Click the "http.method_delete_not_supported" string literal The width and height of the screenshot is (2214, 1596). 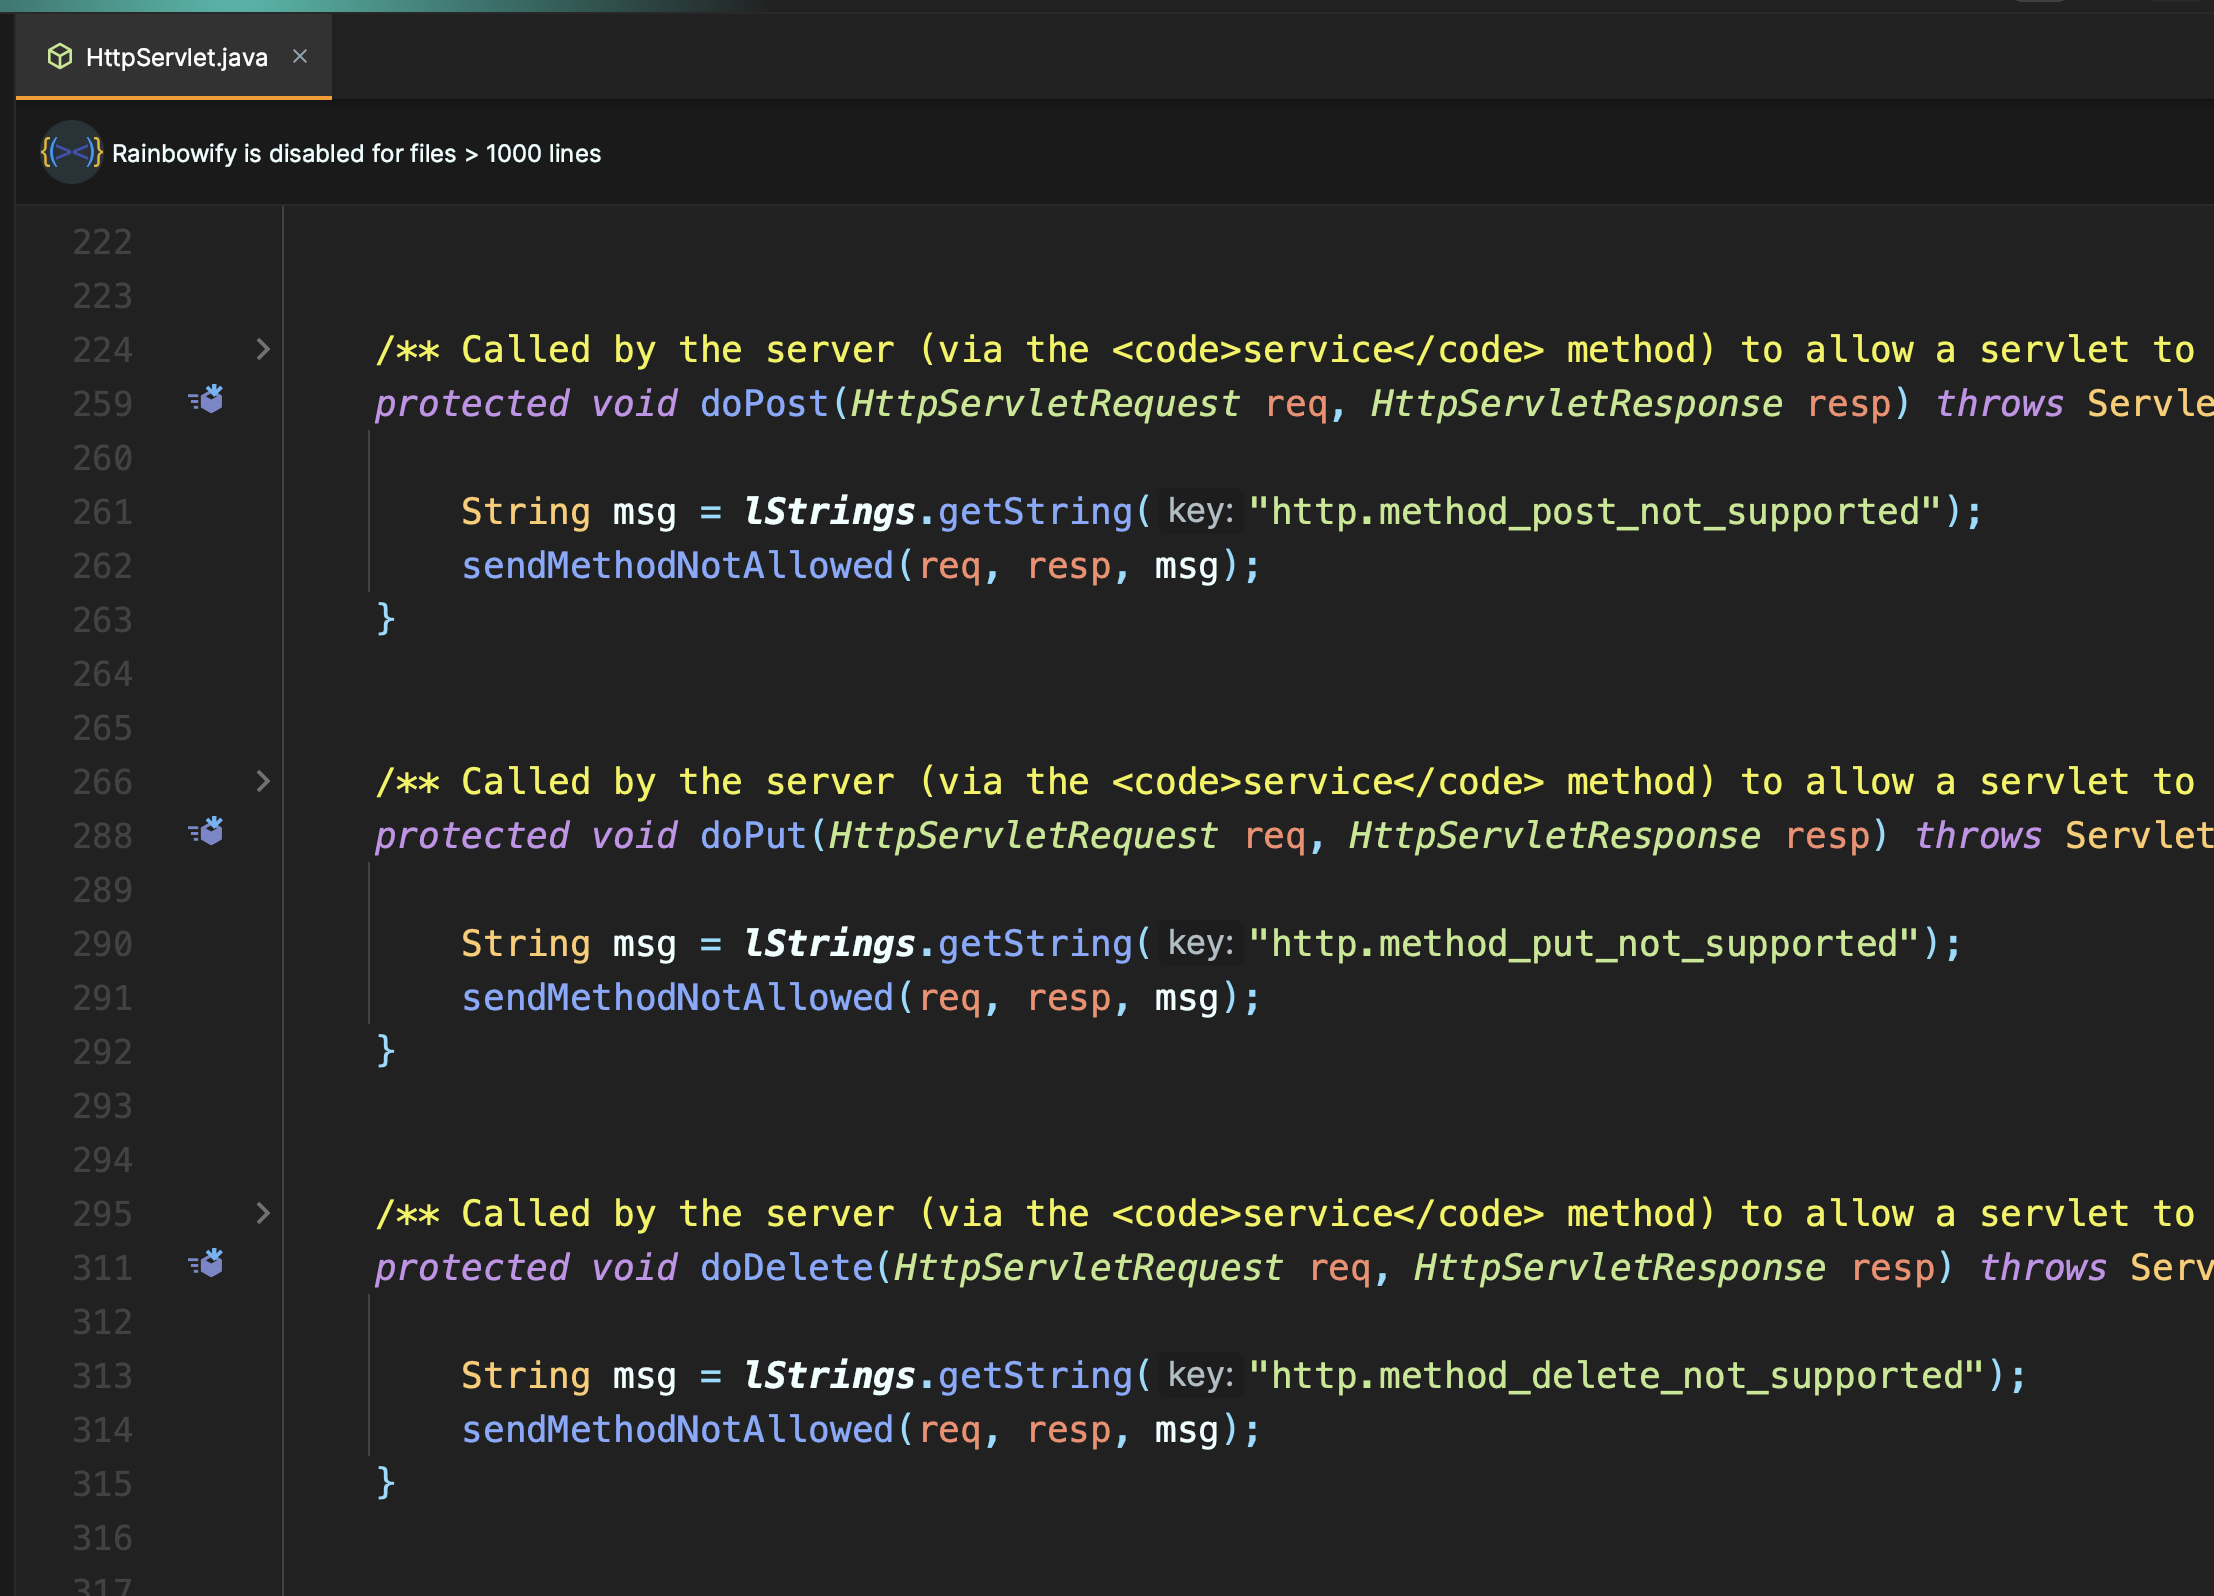[x=1616, y=1375]
